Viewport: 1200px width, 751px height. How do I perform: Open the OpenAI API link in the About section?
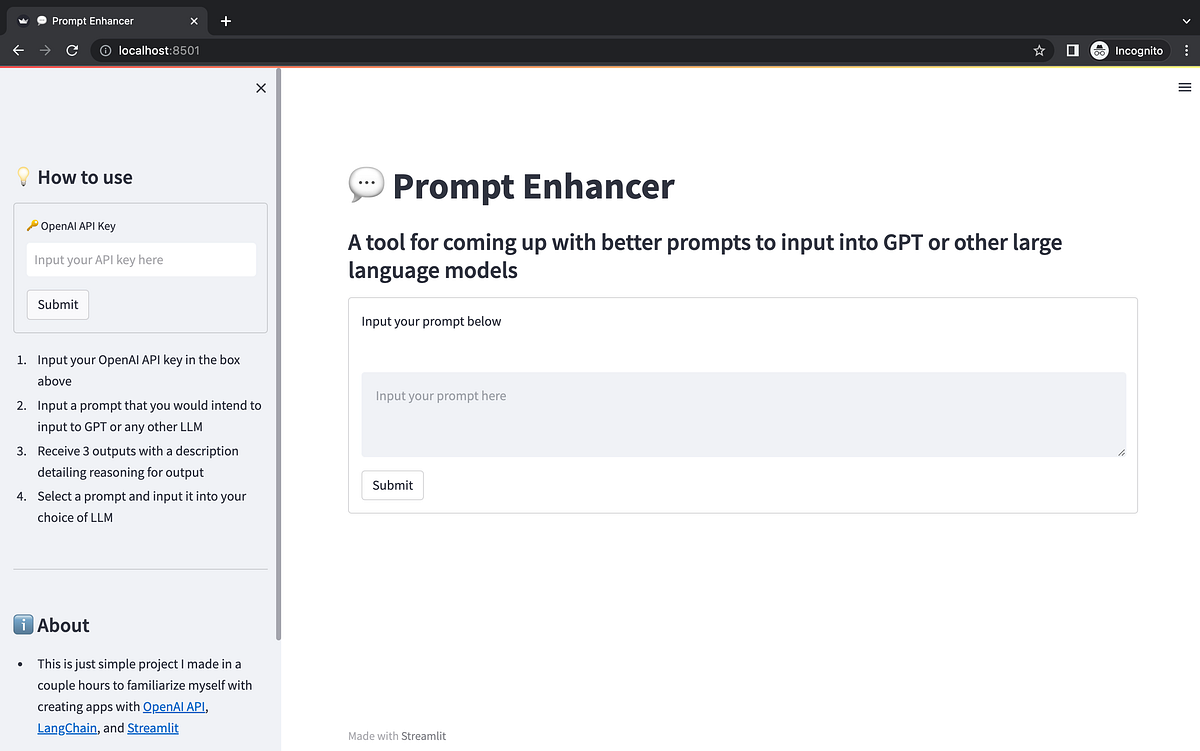click(x=173, y=706)
